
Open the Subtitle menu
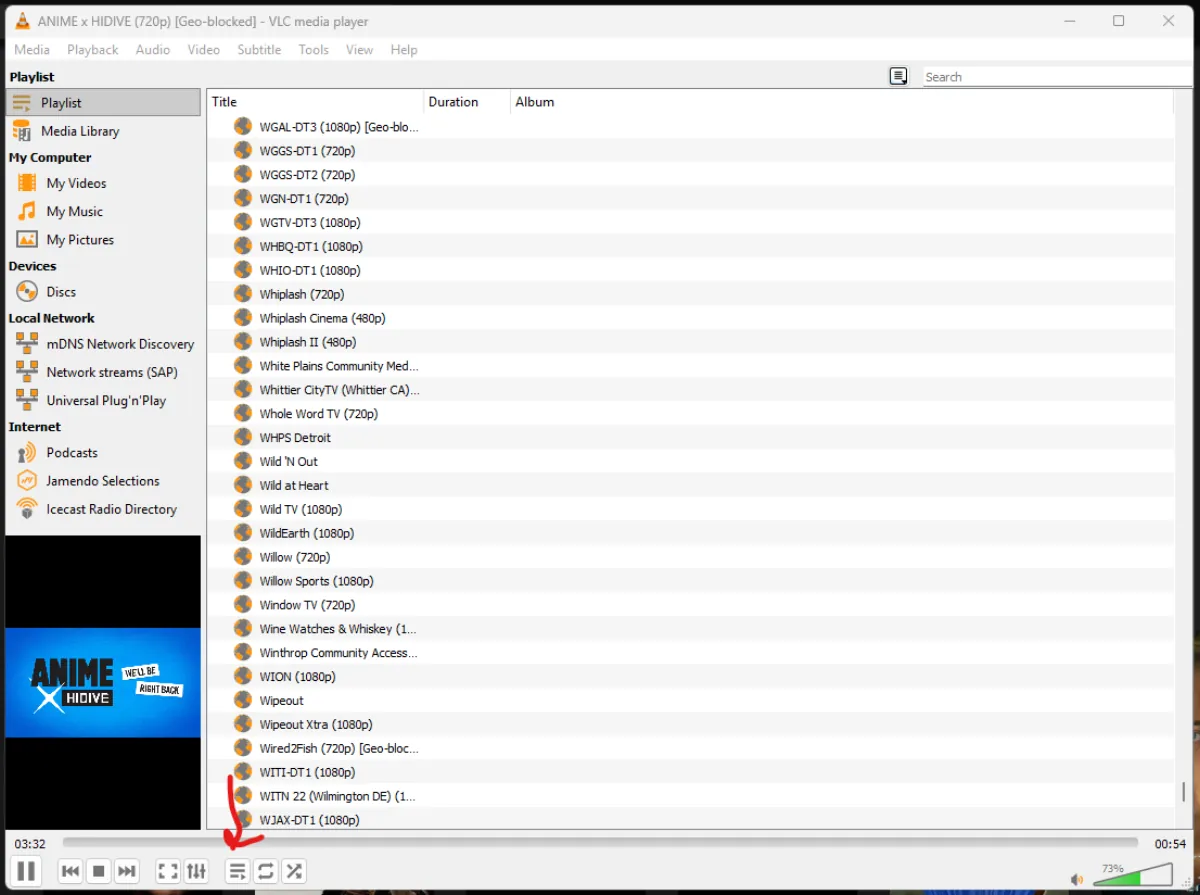pyautogui.click(x=259, y=50)
